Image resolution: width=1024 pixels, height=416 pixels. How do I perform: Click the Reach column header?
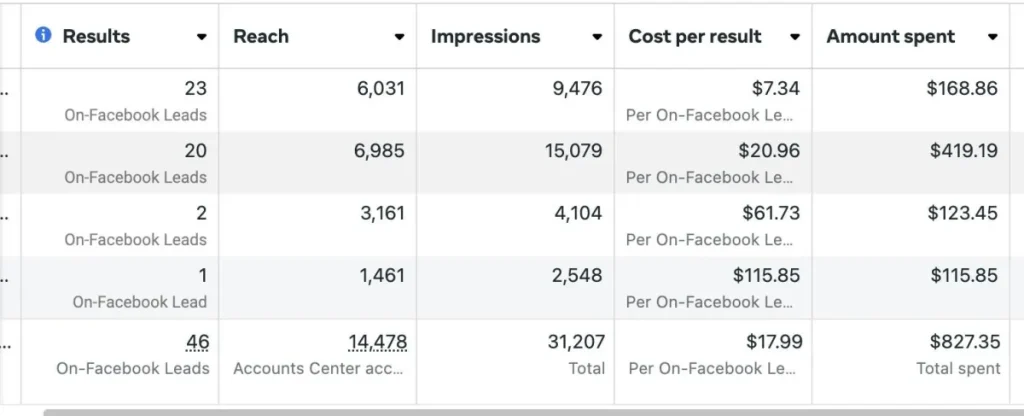(260, 36)
